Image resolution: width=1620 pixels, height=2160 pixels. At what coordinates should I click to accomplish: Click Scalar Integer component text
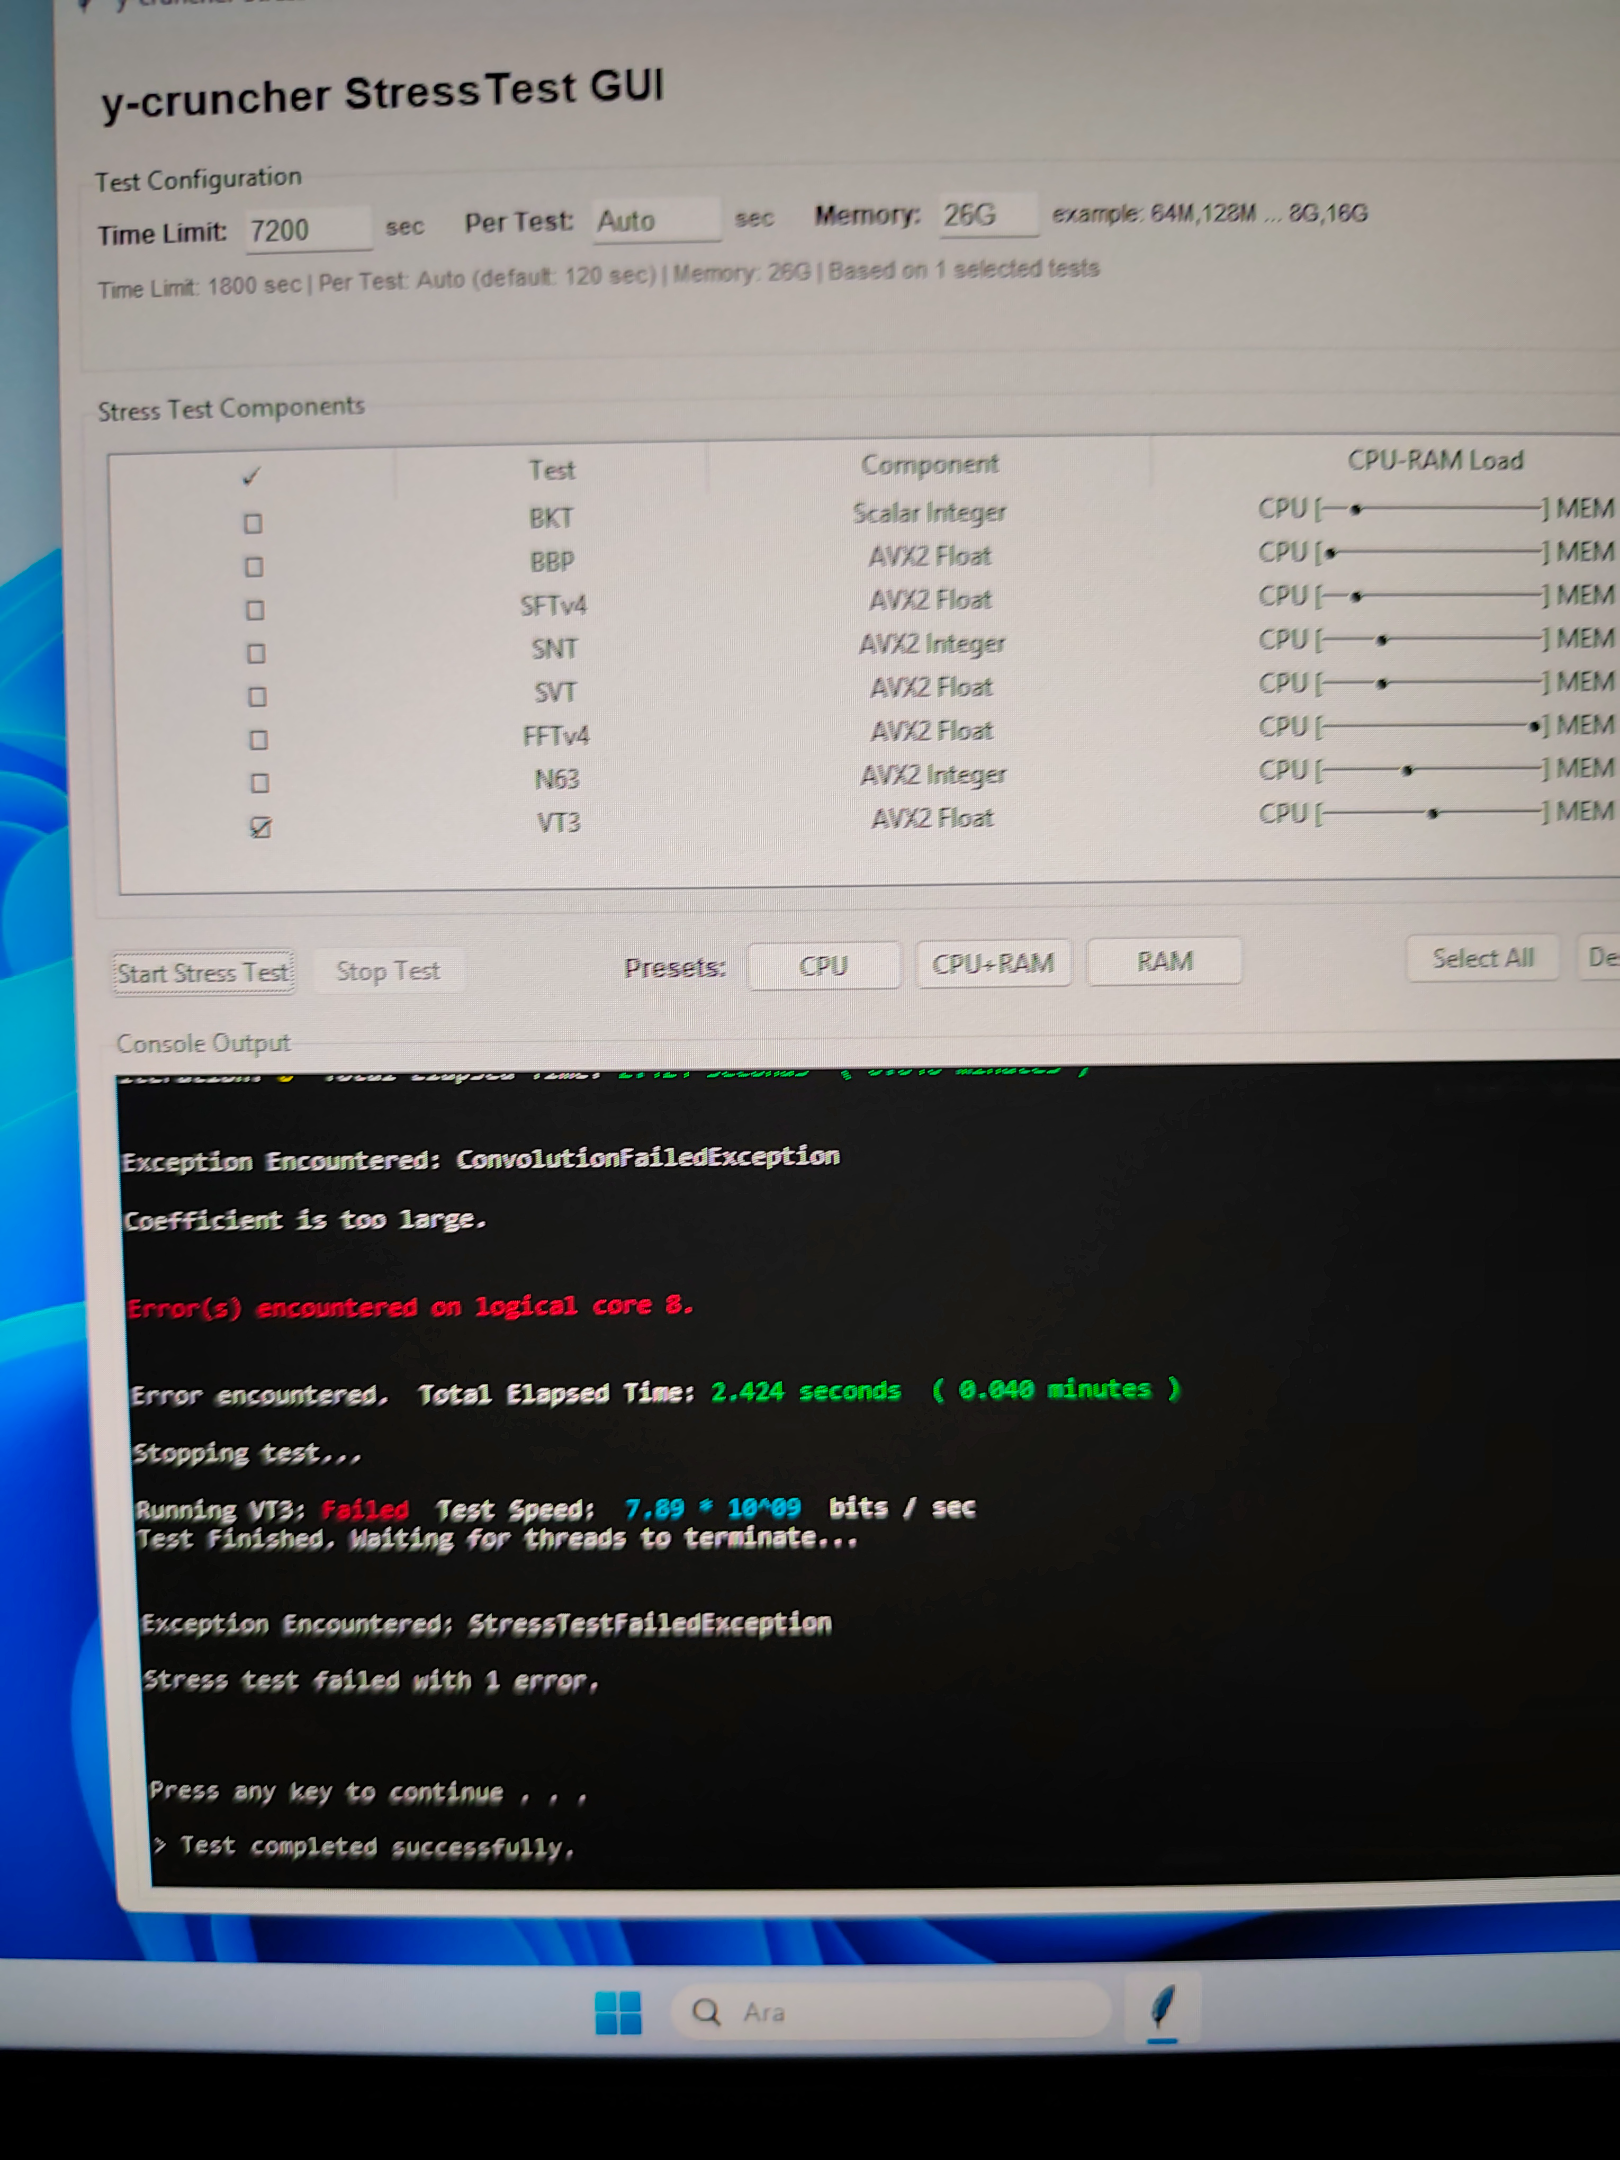929,513
